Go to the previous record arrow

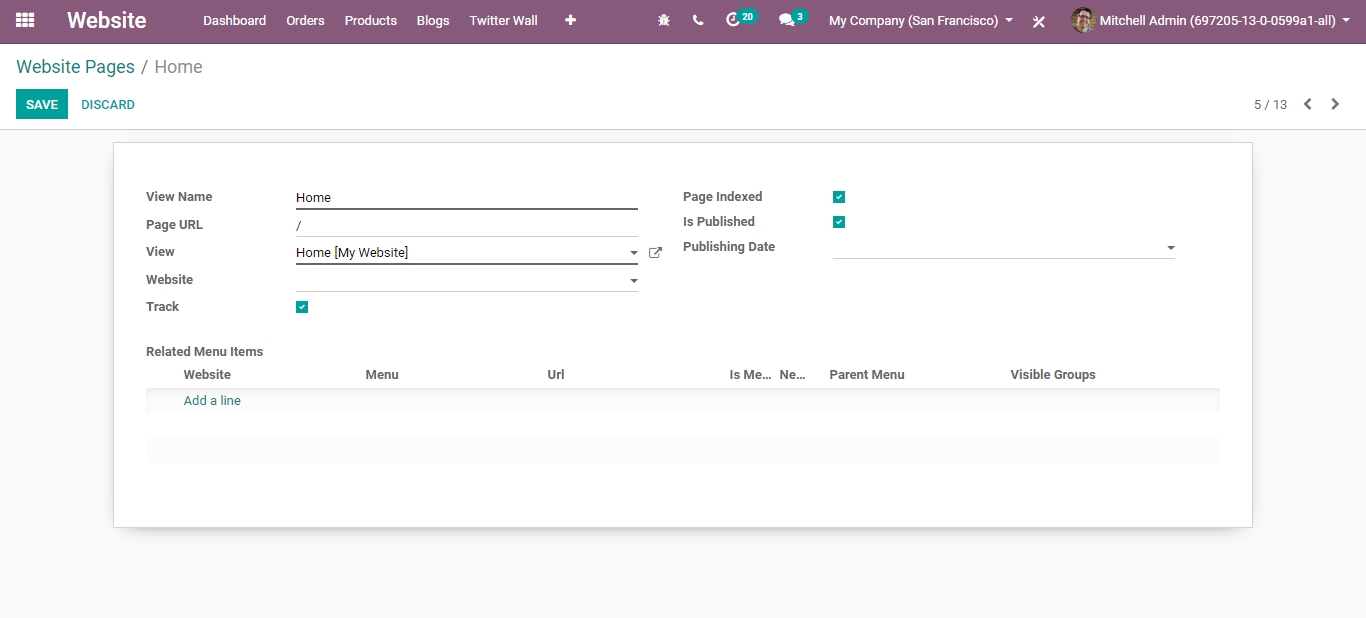point(1307,104)
